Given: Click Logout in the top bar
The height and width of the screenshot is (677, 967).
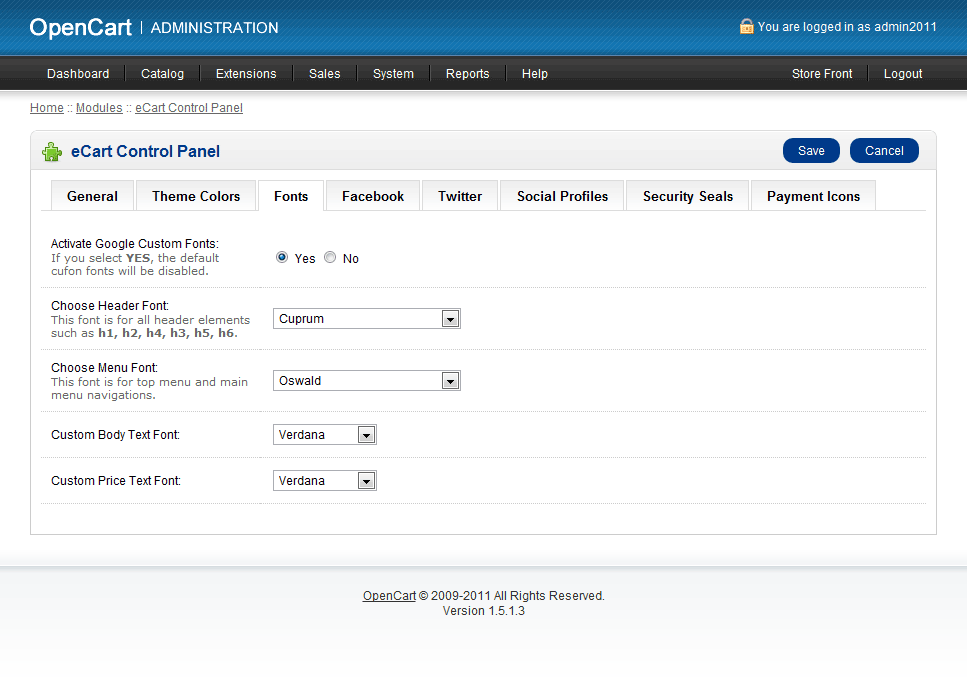Looking at the screenshot, I should [903, 74].
